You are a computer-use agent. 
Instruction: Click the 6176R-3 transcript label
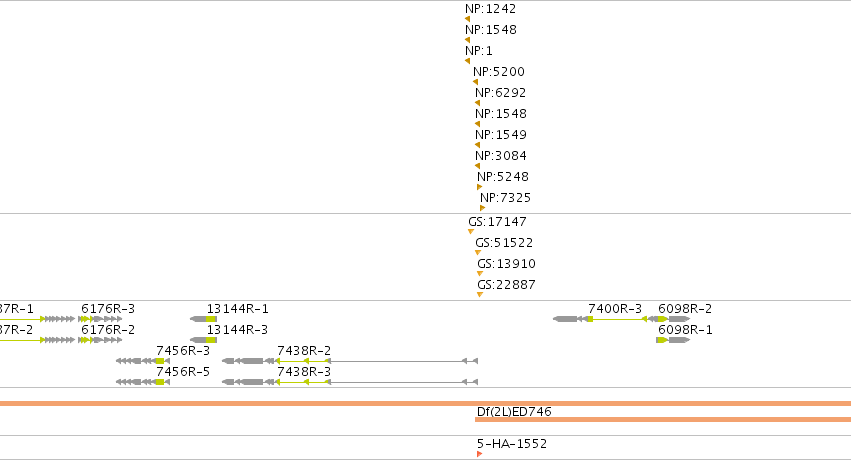point(108,309)
